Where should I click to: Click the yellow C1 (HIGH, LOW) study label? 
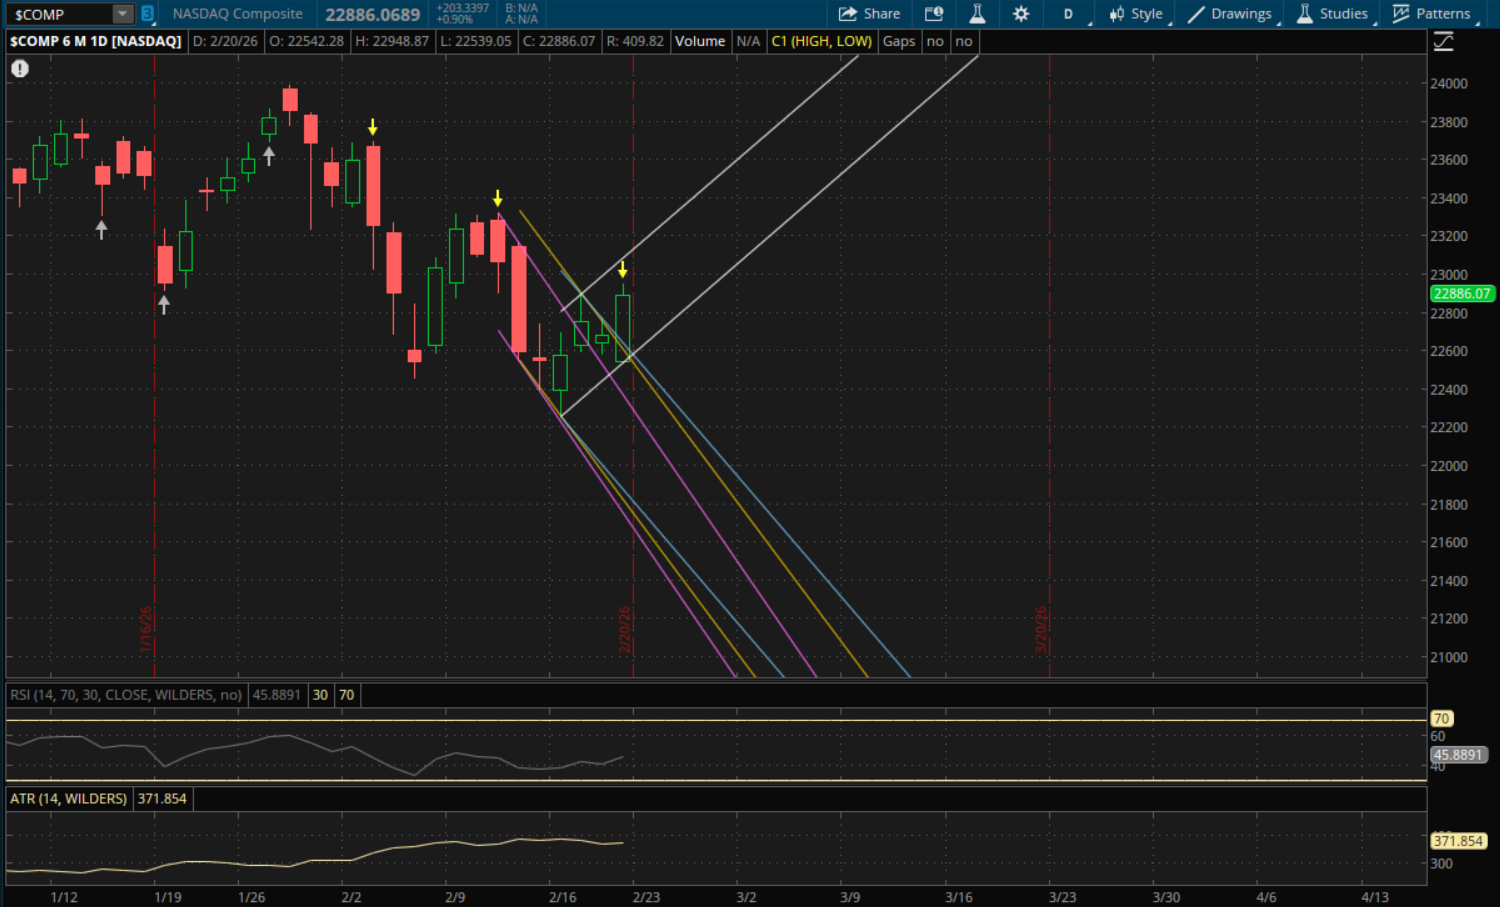pos(821,41)
